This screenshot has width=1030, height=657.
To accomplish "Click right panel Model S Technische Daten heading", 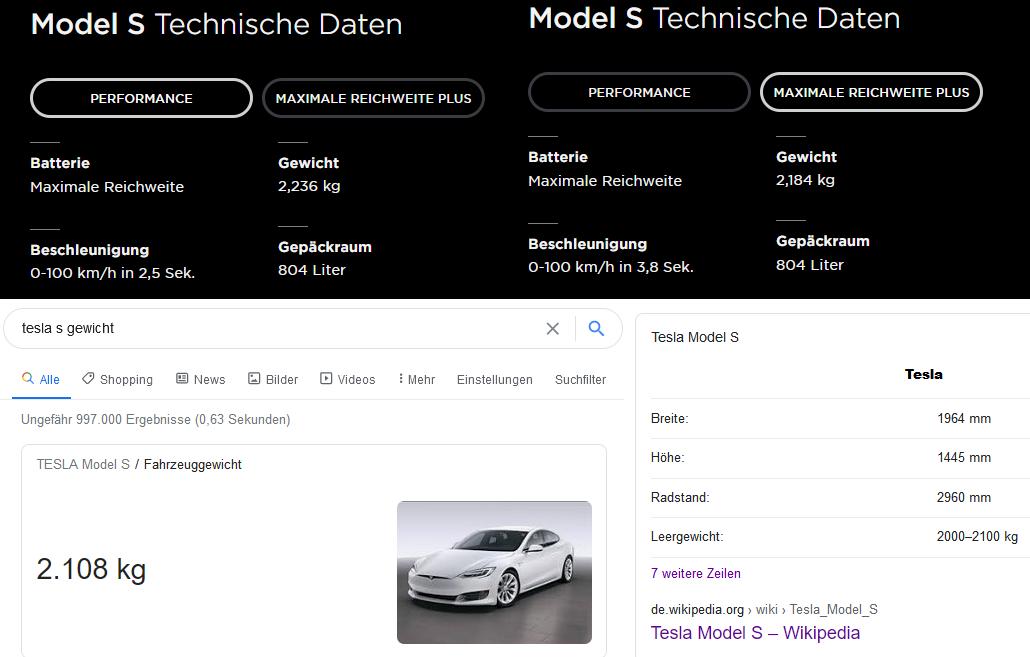I will click(x=715, y=18).
